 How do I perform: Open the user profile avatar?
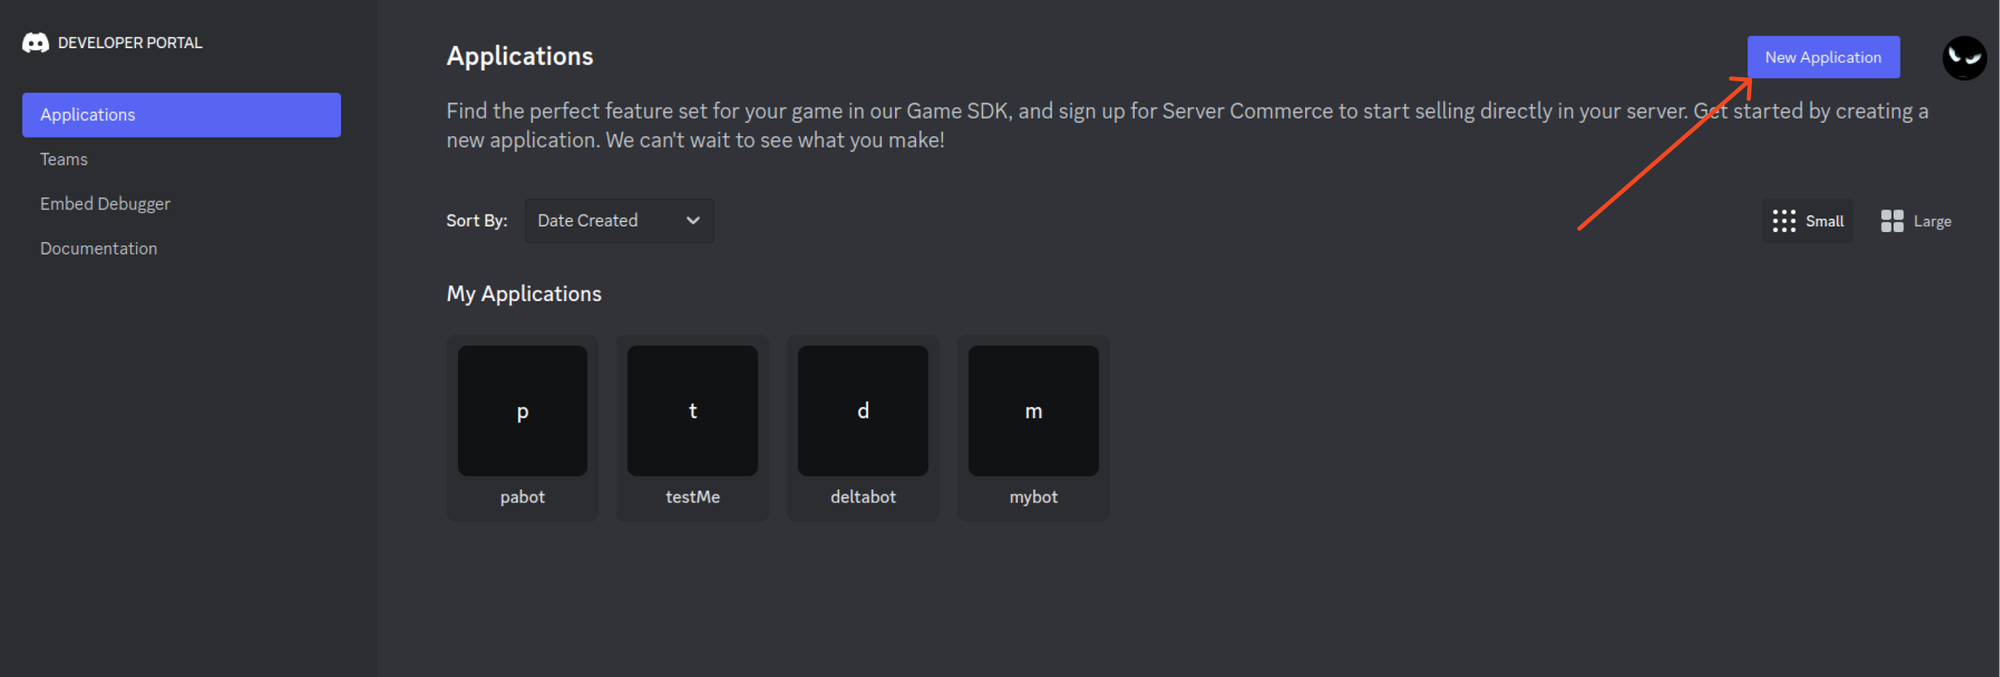[x=1964, y=58]
